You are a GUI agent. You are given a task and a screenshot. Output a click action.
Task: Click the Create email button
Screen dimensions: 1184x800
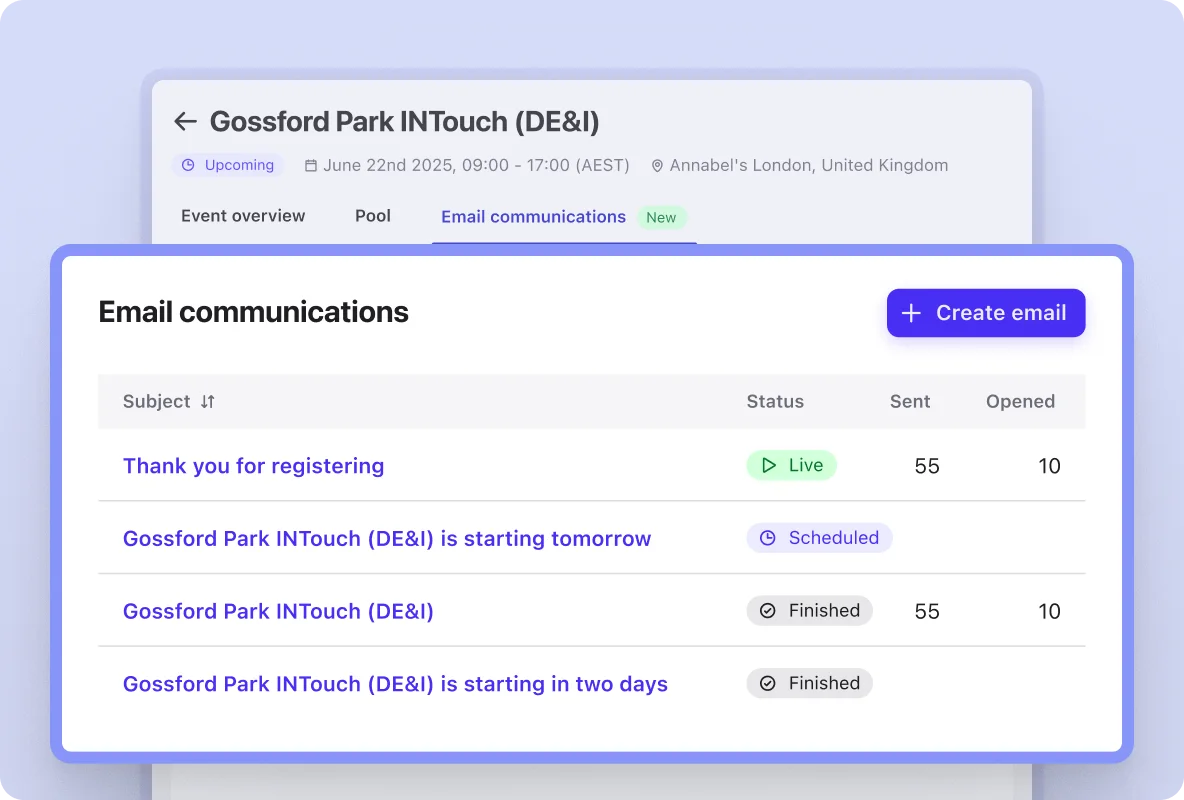pyautogui.click(x=985, y=313)
